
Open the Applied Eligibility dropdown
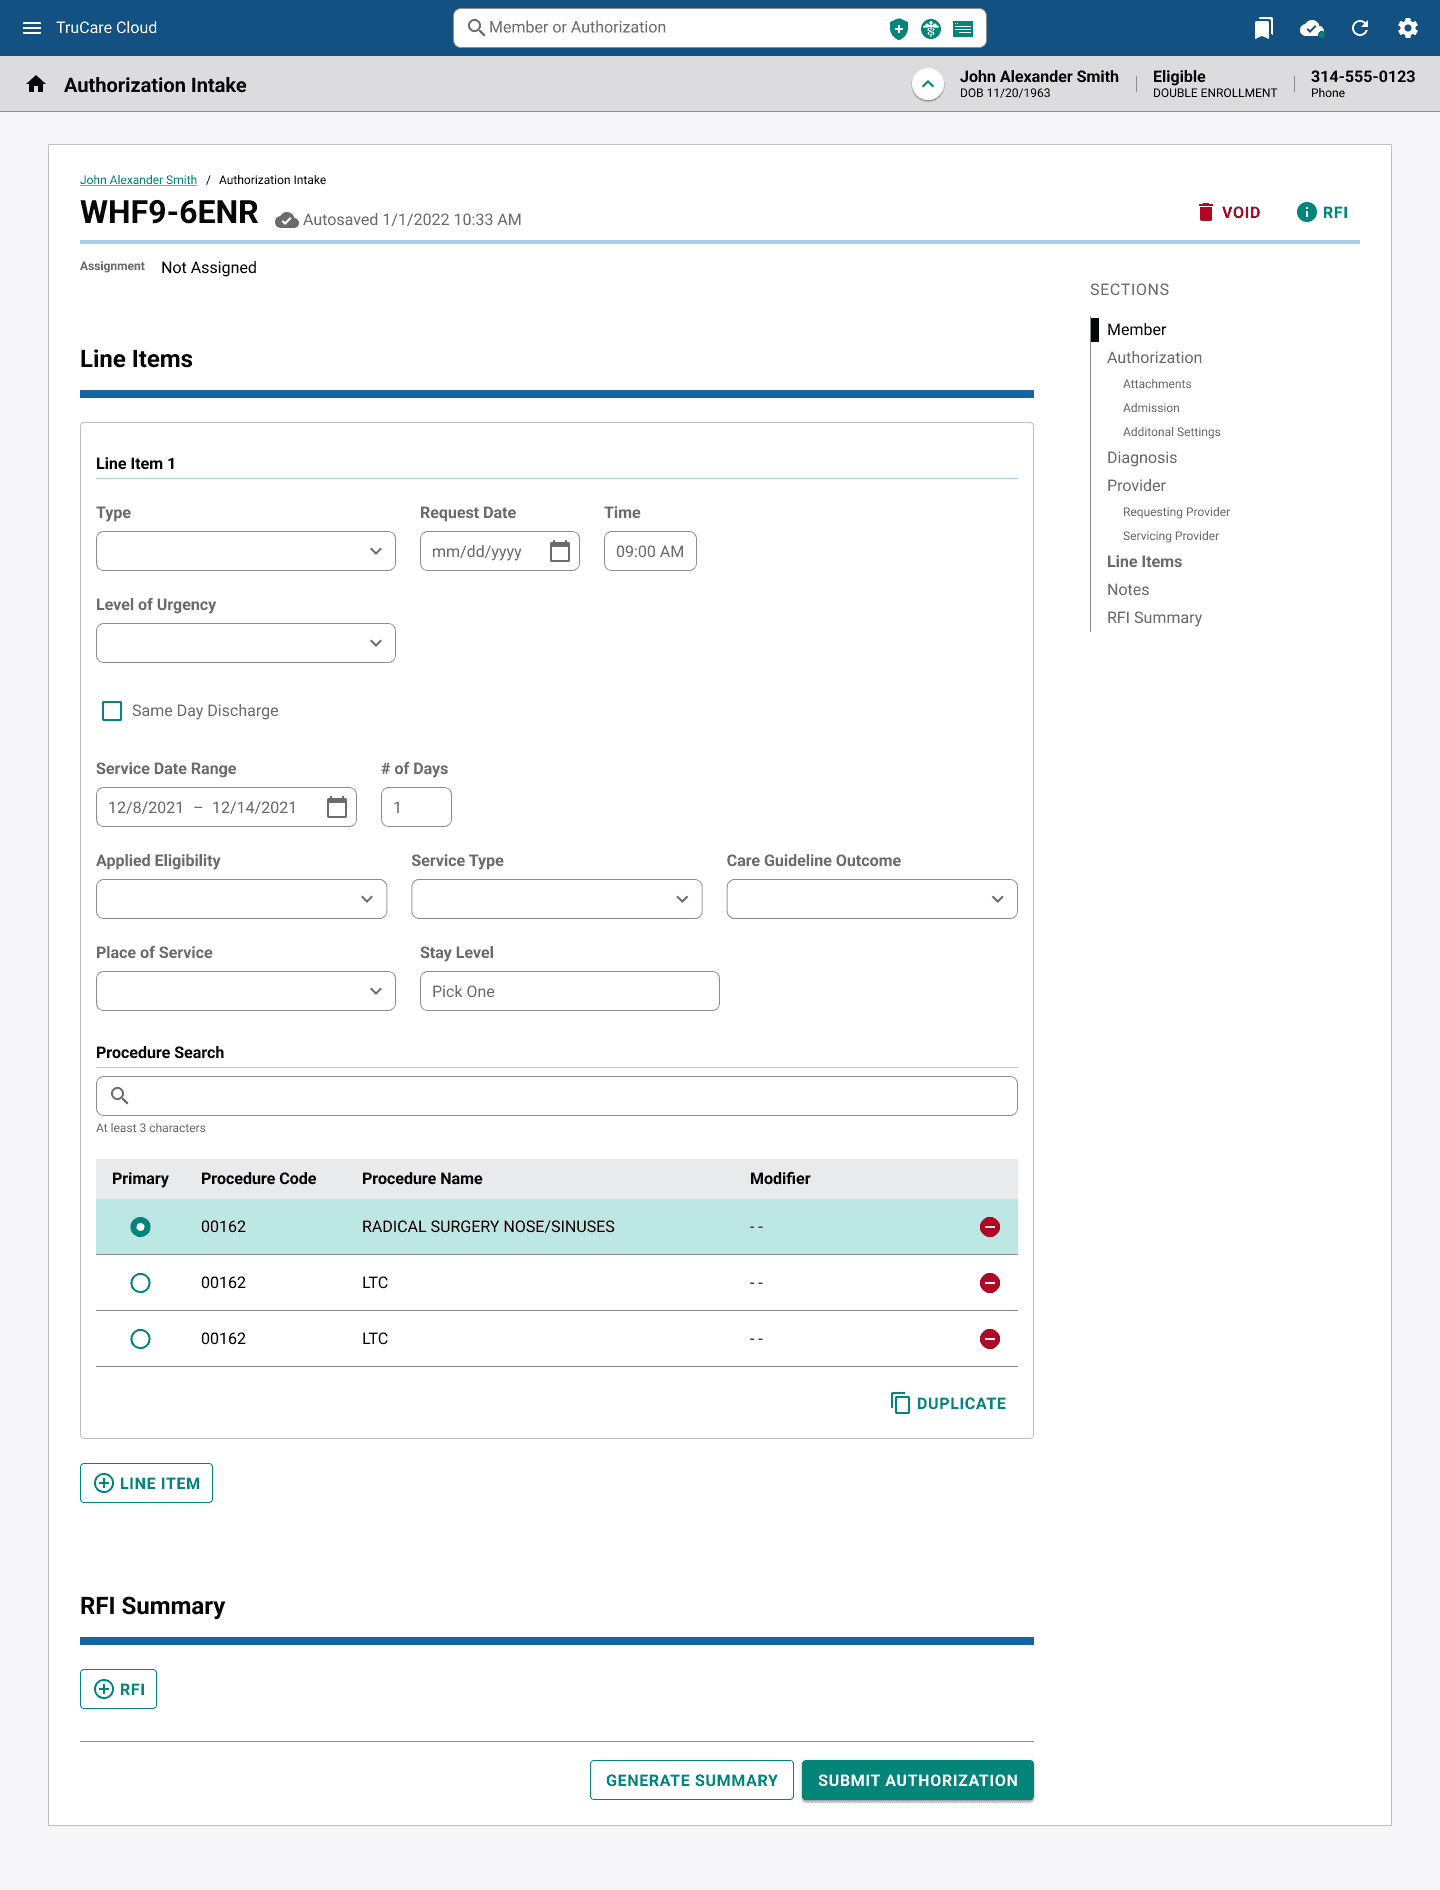tap(241, 899)
